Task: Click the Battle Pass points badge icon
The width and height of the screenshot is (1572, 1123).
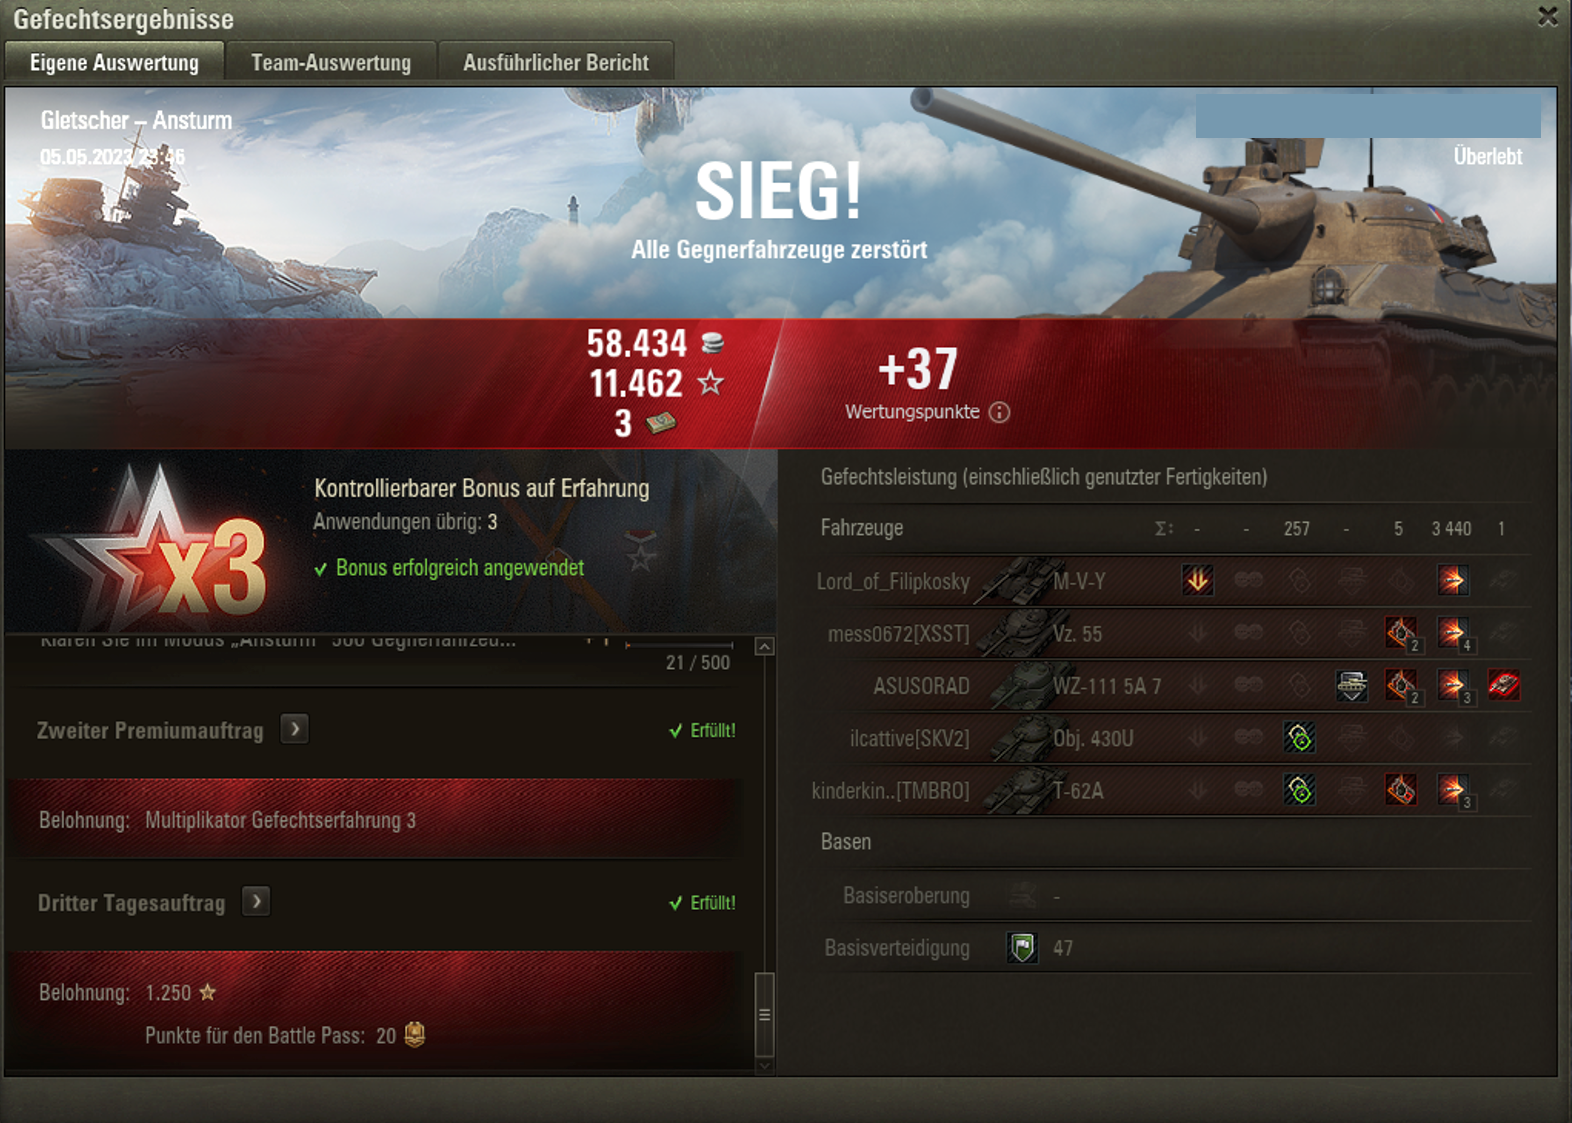Action: [414, 1035]
